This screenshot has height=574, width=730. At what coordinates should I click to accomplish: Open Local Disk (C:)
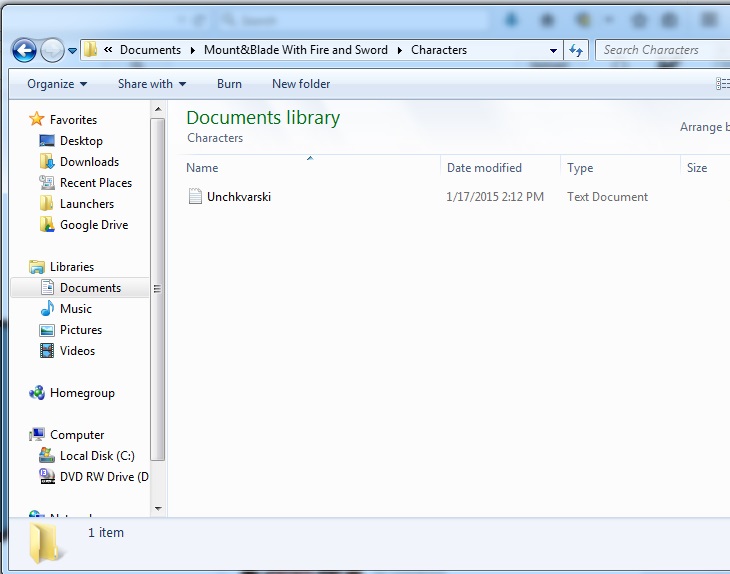pos(97,456)
